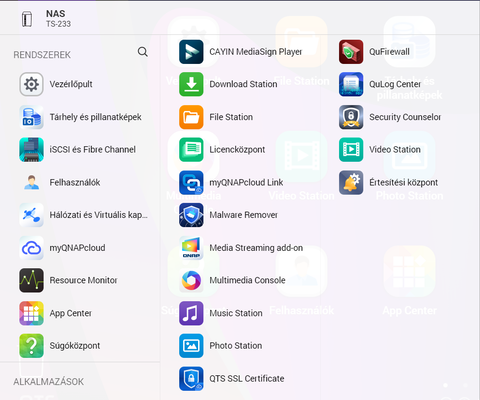Launch the QuFirewall icon
The height and width of the screenshot is (400, 480).
click(x=351, y=52)
